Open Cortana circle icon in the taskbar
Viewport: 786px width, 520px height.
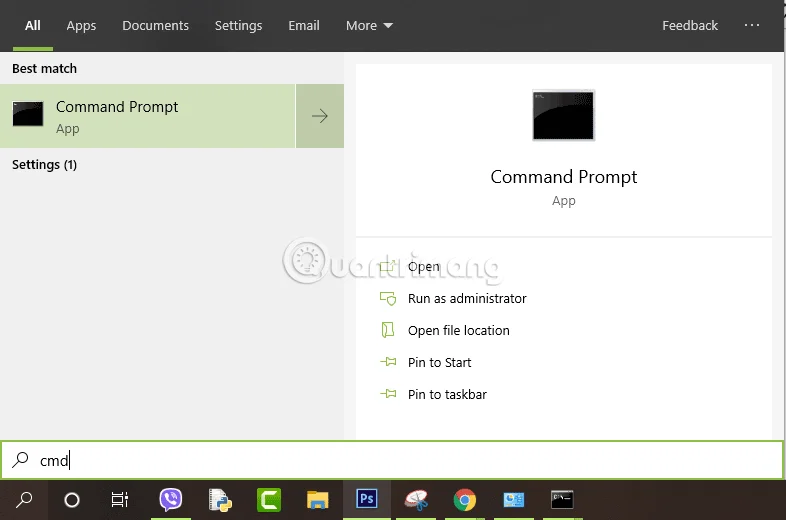[x=72, y=500]
